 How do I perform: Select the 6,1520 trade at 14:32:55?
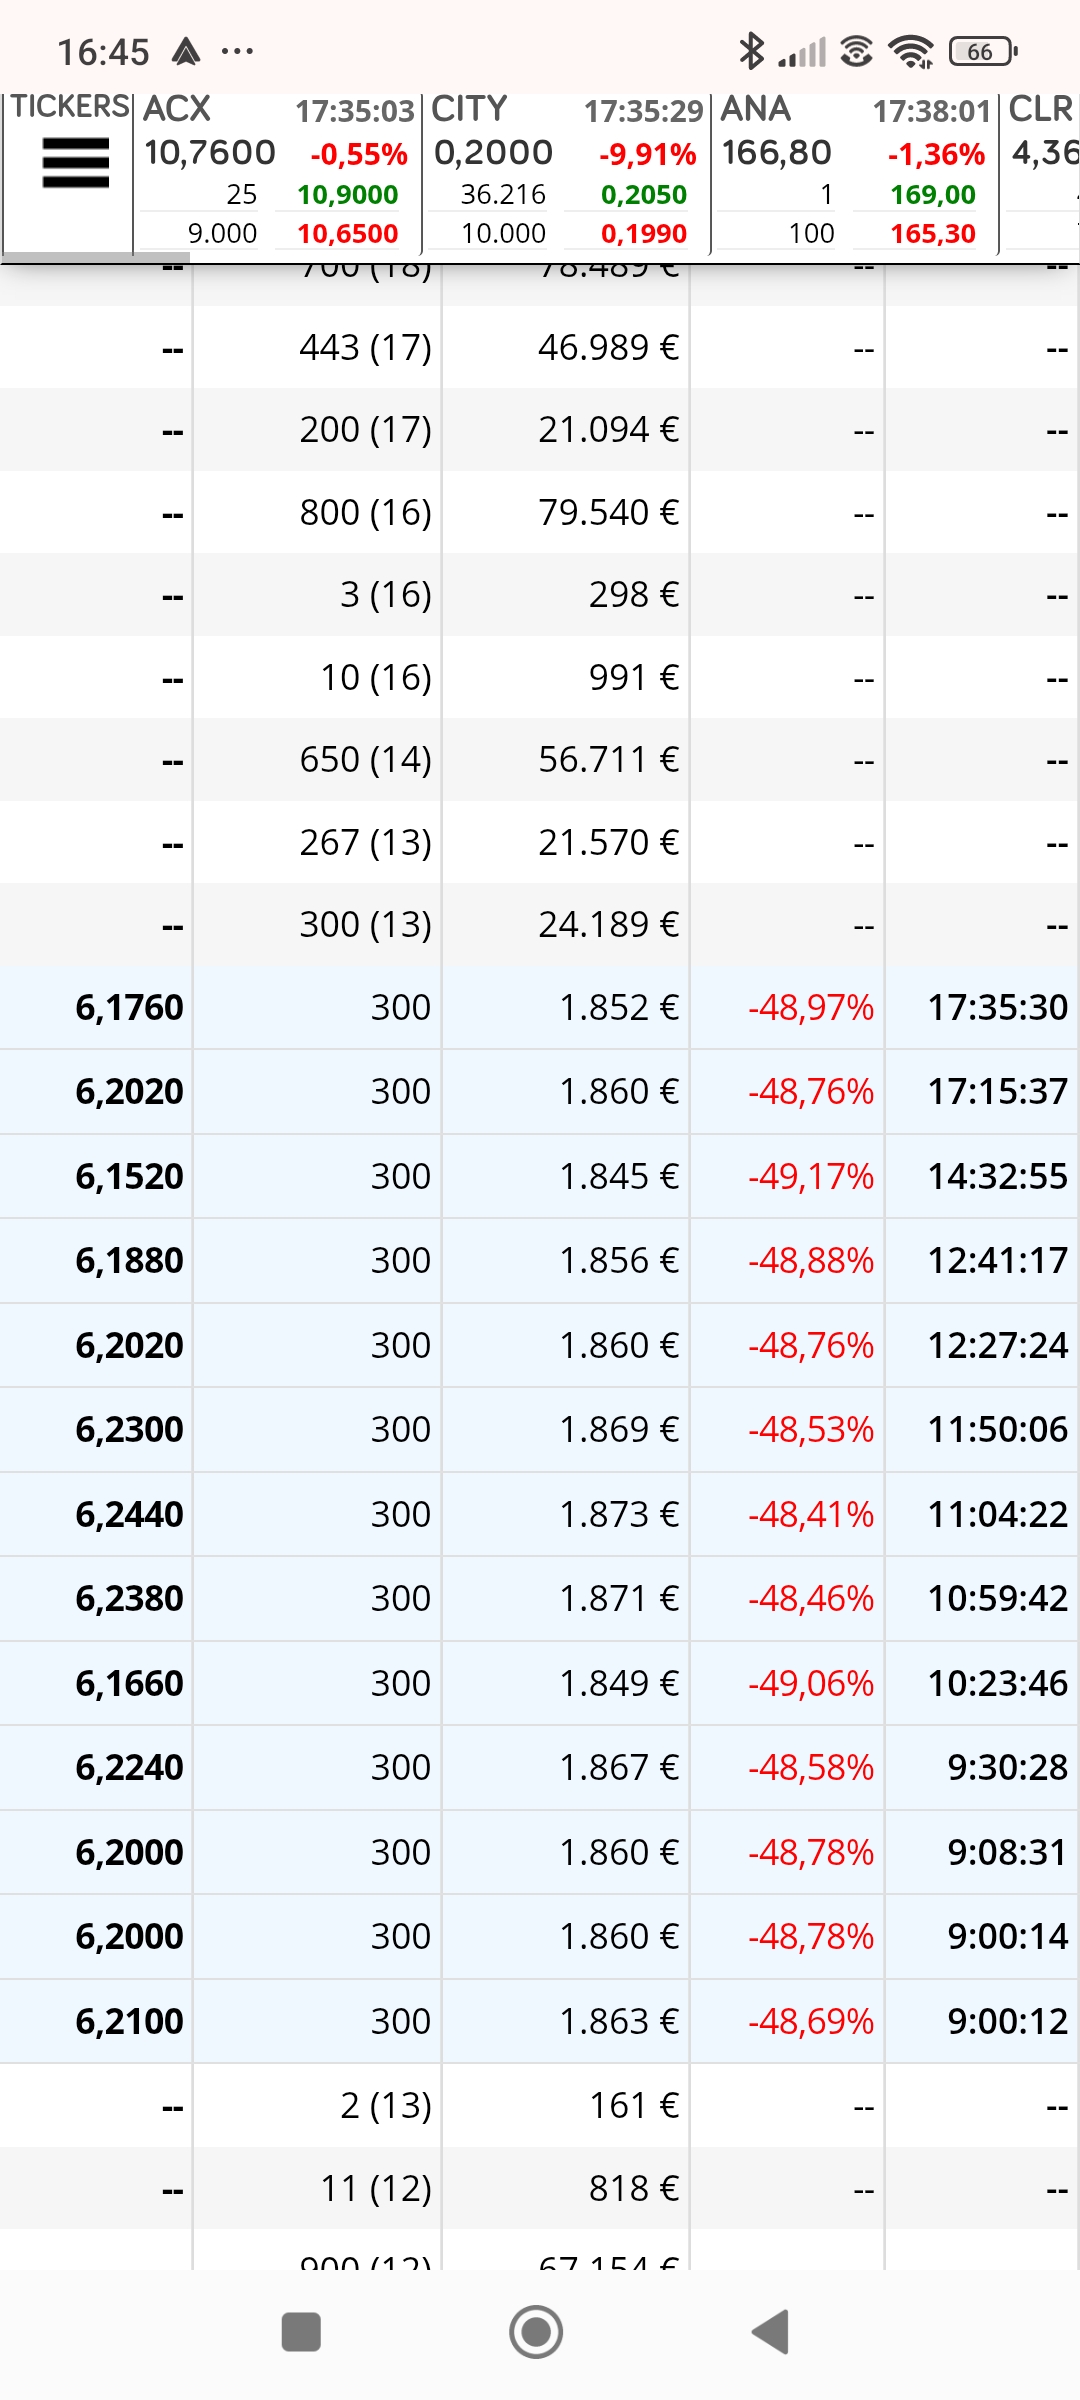pos(540,1176)
